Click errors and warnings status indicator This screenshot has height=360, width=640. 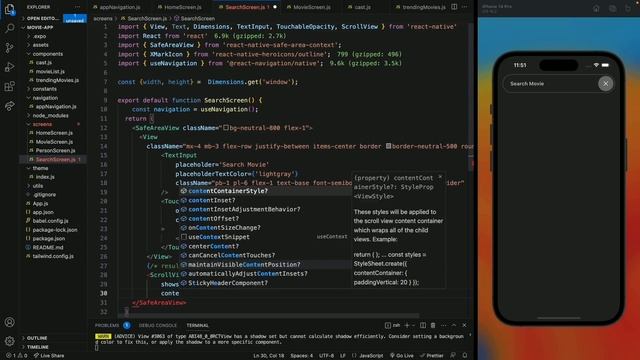coord(16,356)
